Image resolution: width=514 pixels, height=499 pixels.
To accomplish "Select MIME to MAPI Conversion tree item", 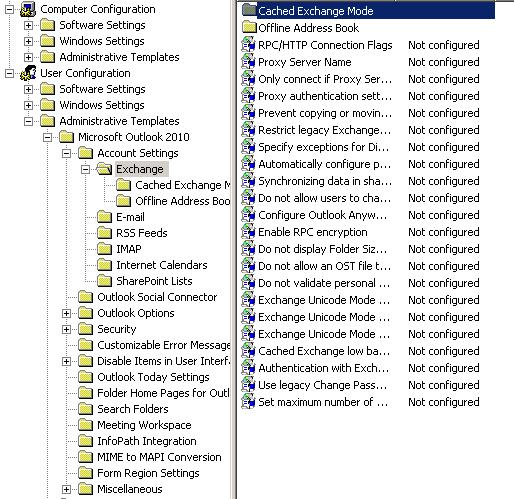I will 159,457.
